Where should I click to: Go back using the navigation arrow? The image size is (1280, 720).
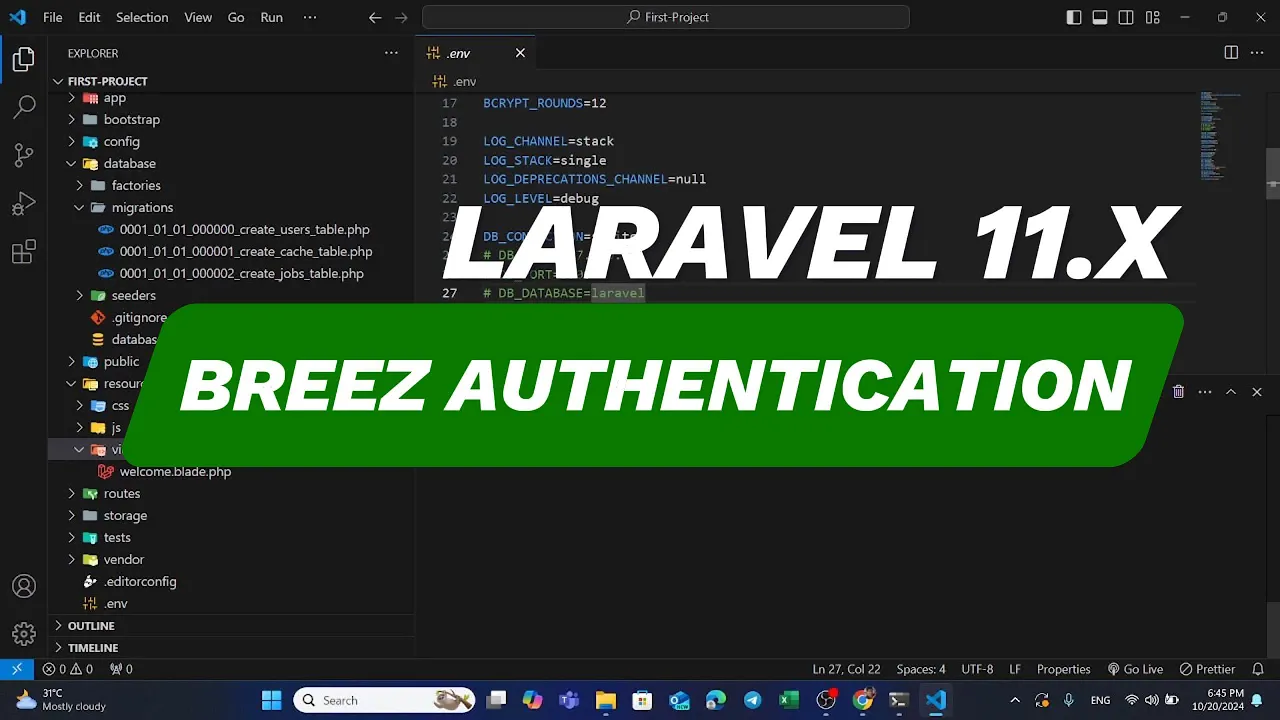[375, 17]
